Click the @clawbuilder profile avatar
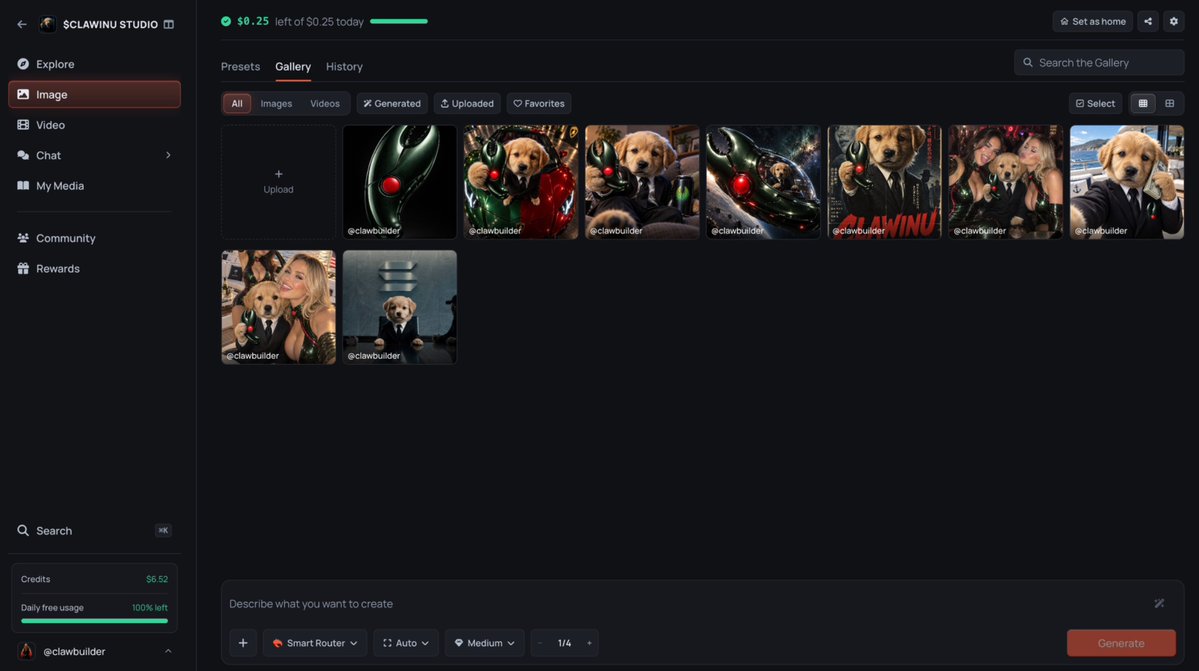Image resolution: width=1199 pixels, height=671 pixels. [26, 651]
